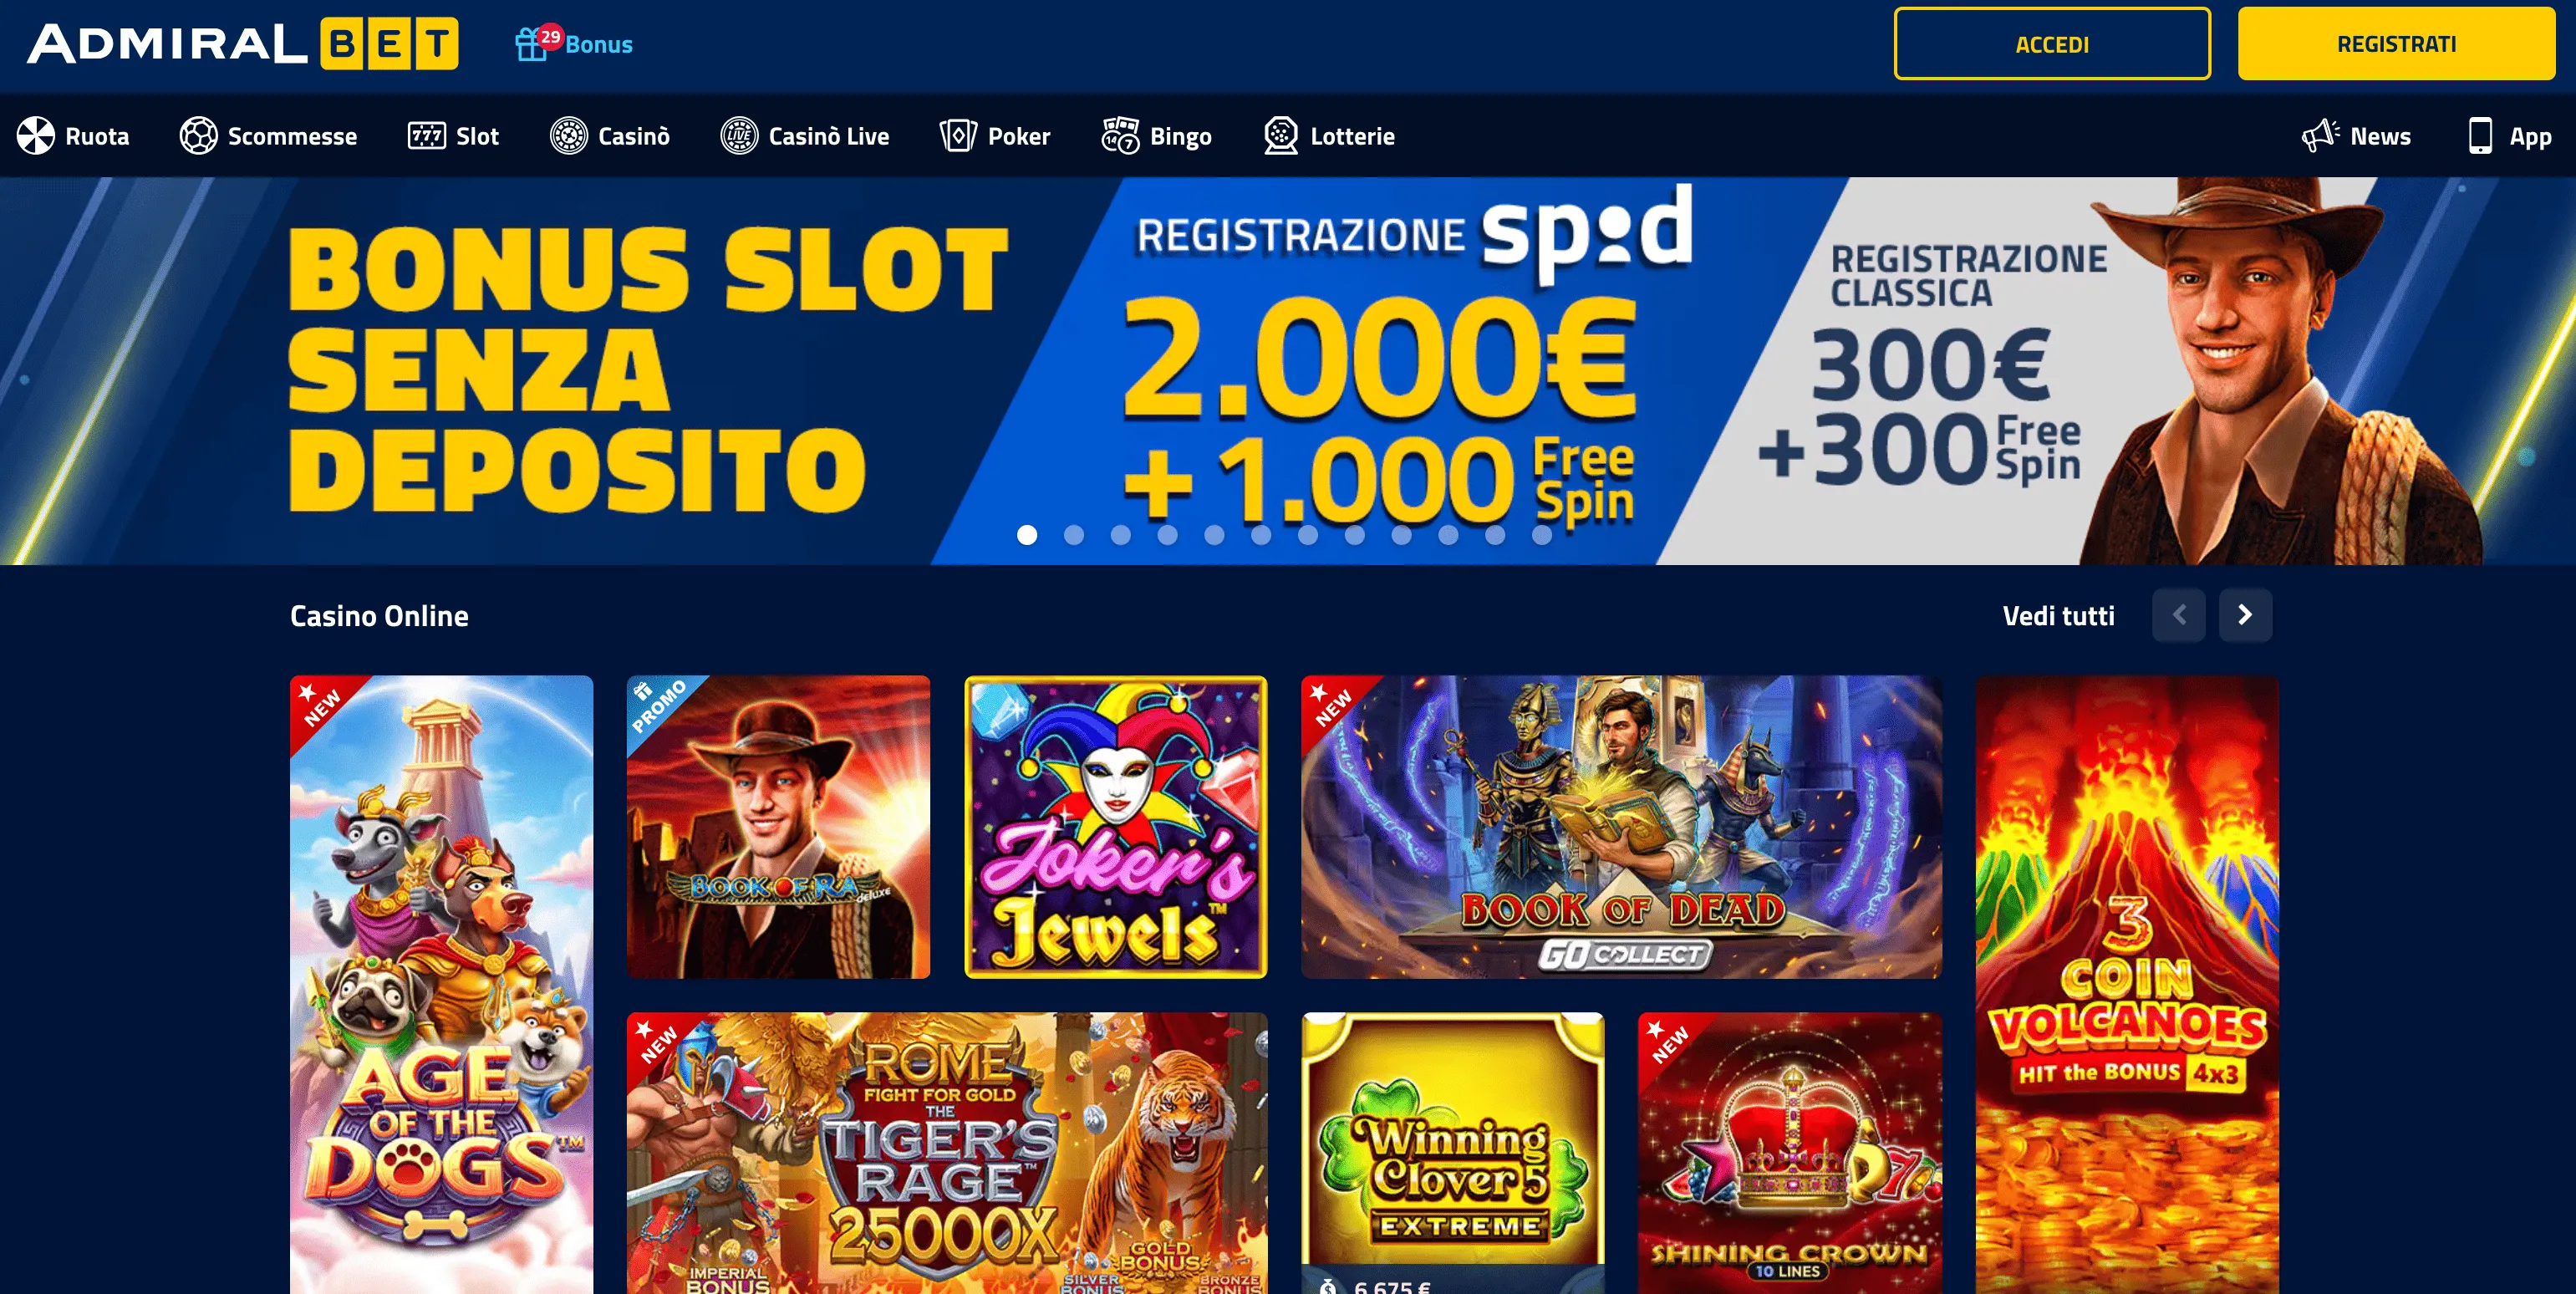Open the Bonus gift icon
2576x1294 pixels.
(x=531, y=45)
